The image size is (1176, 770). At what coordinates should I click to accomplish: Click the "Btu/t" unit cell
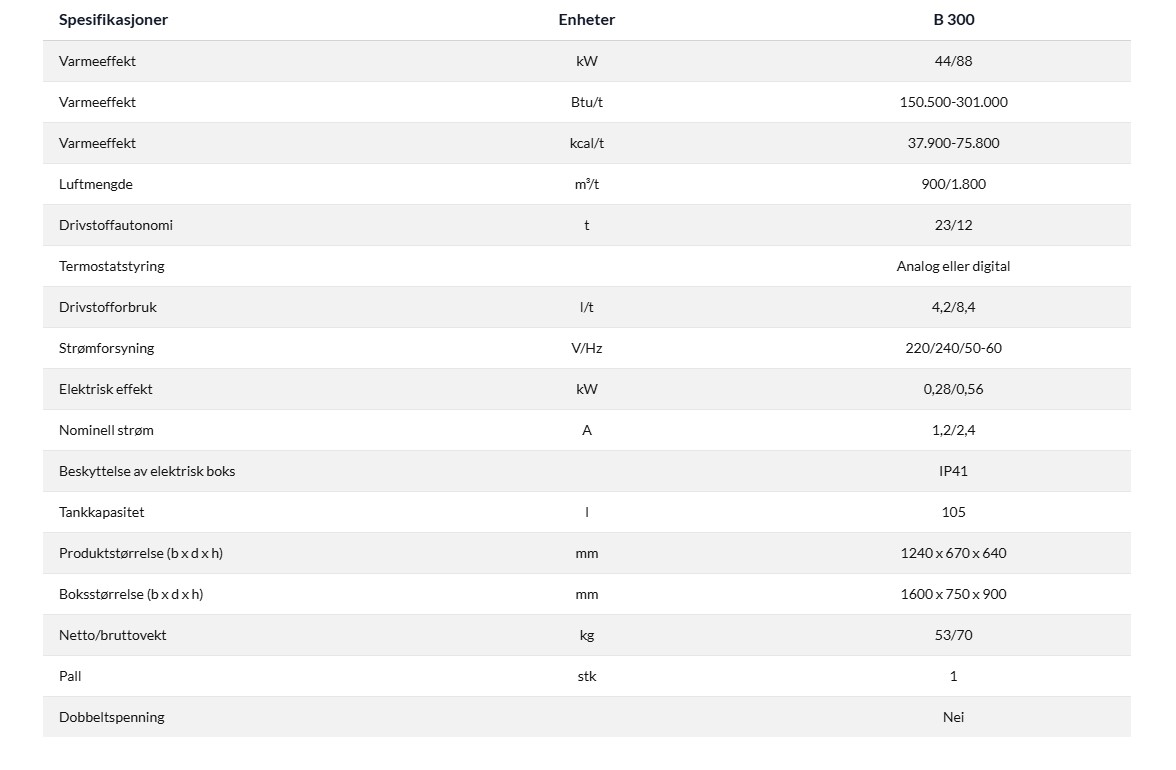[587, 102]
